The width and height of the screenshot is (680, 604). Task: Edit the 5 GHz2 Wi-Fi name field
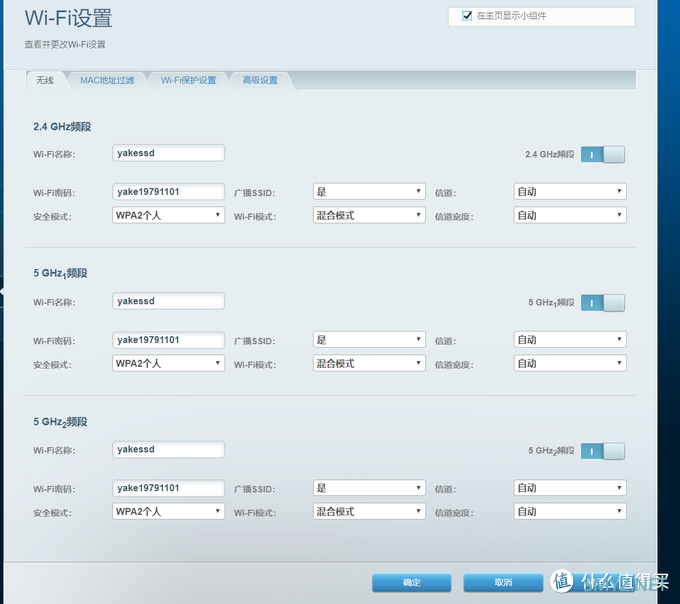point(169,449)
